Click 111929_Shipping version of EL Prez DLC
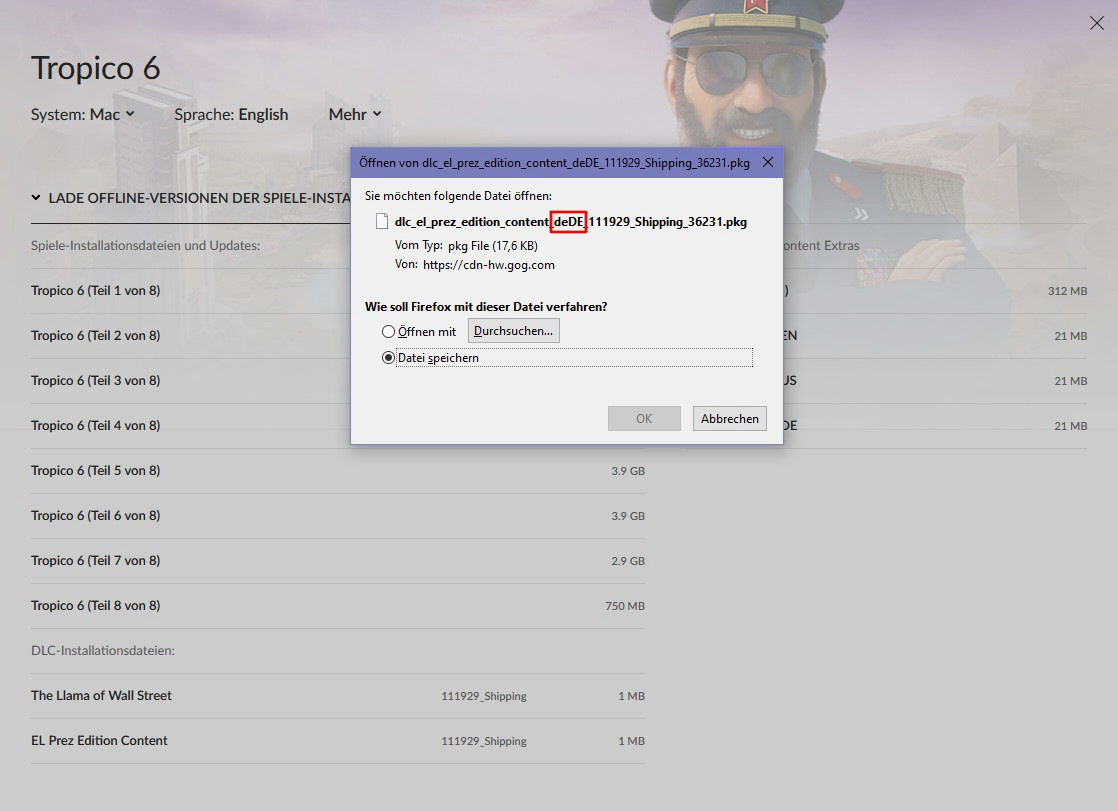This screenshot has height=811, width=1118. (x=483, y=741)
